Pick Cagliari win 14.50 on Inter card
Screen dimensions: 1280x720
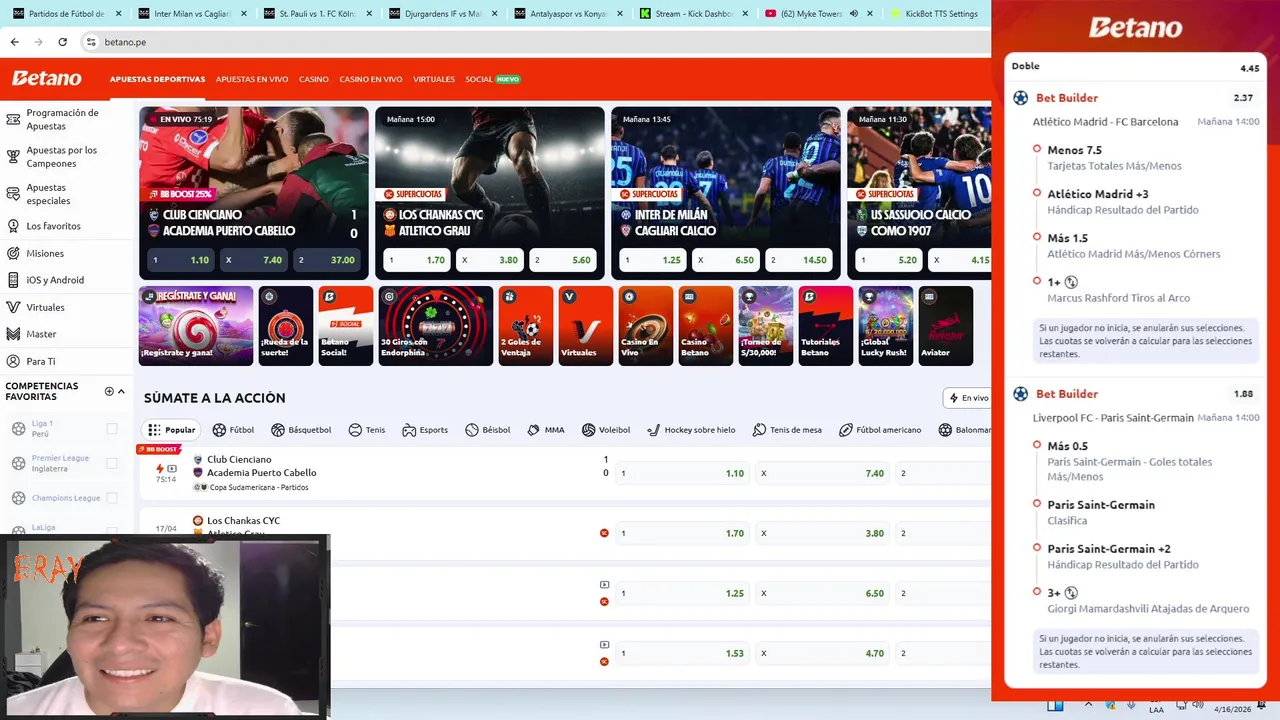point(799,260)
